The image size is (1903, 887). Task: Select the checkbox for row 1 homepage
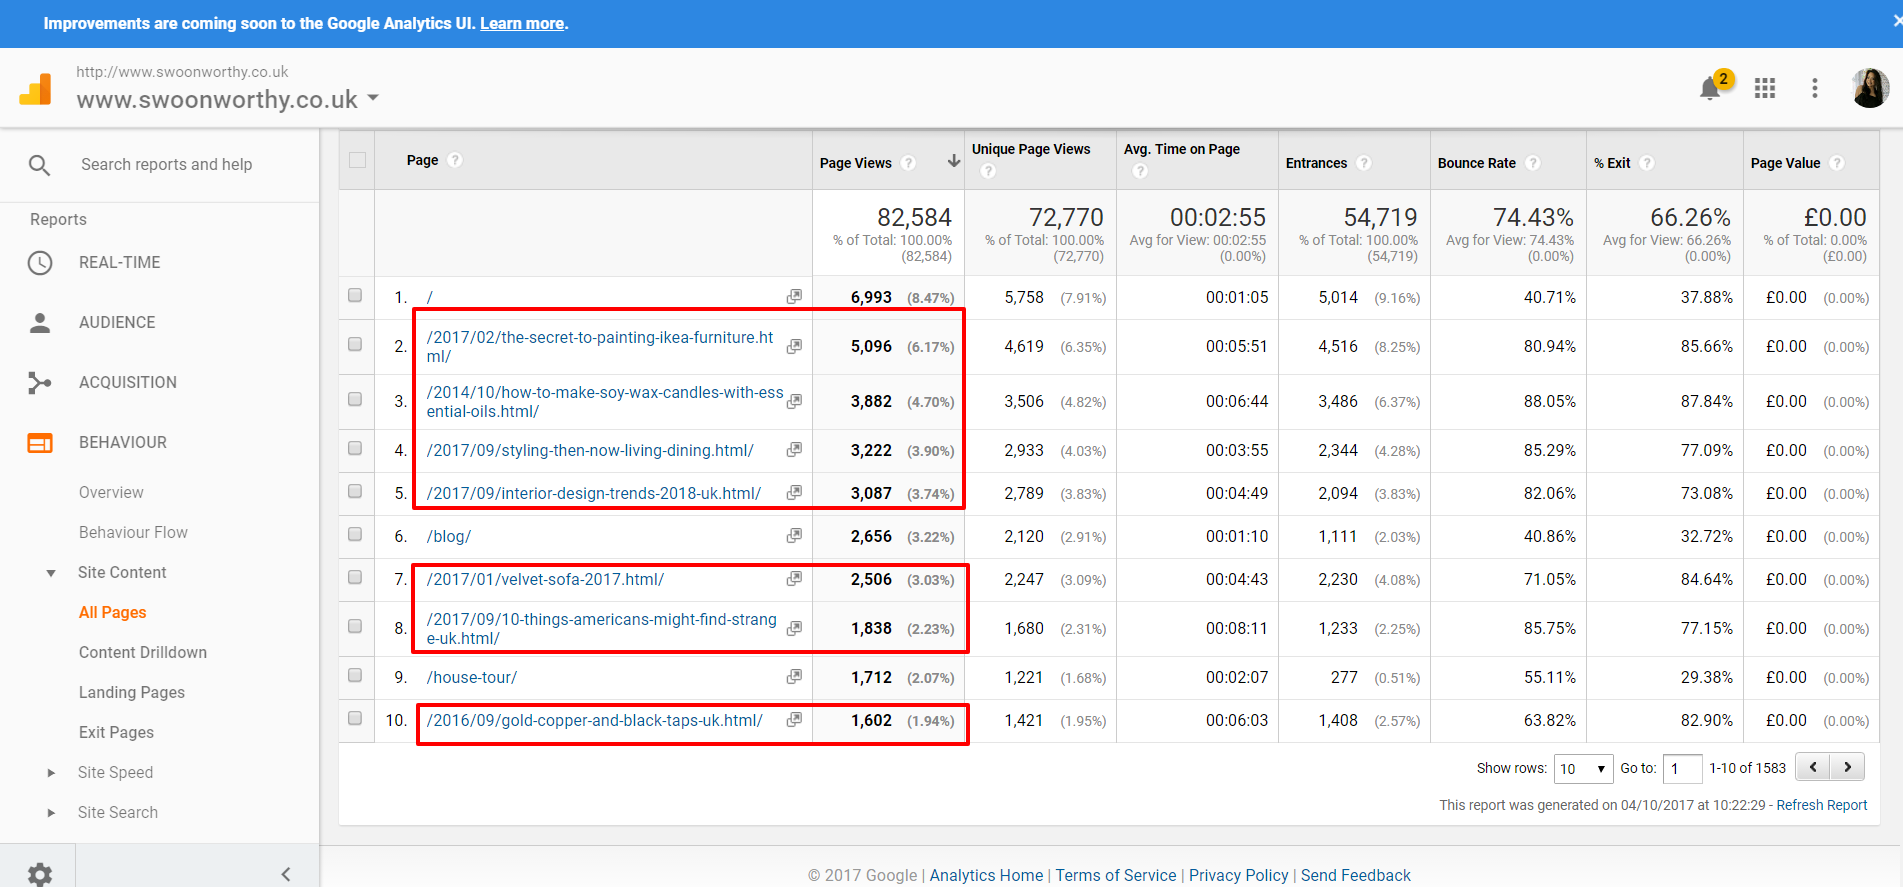[355, 296]
